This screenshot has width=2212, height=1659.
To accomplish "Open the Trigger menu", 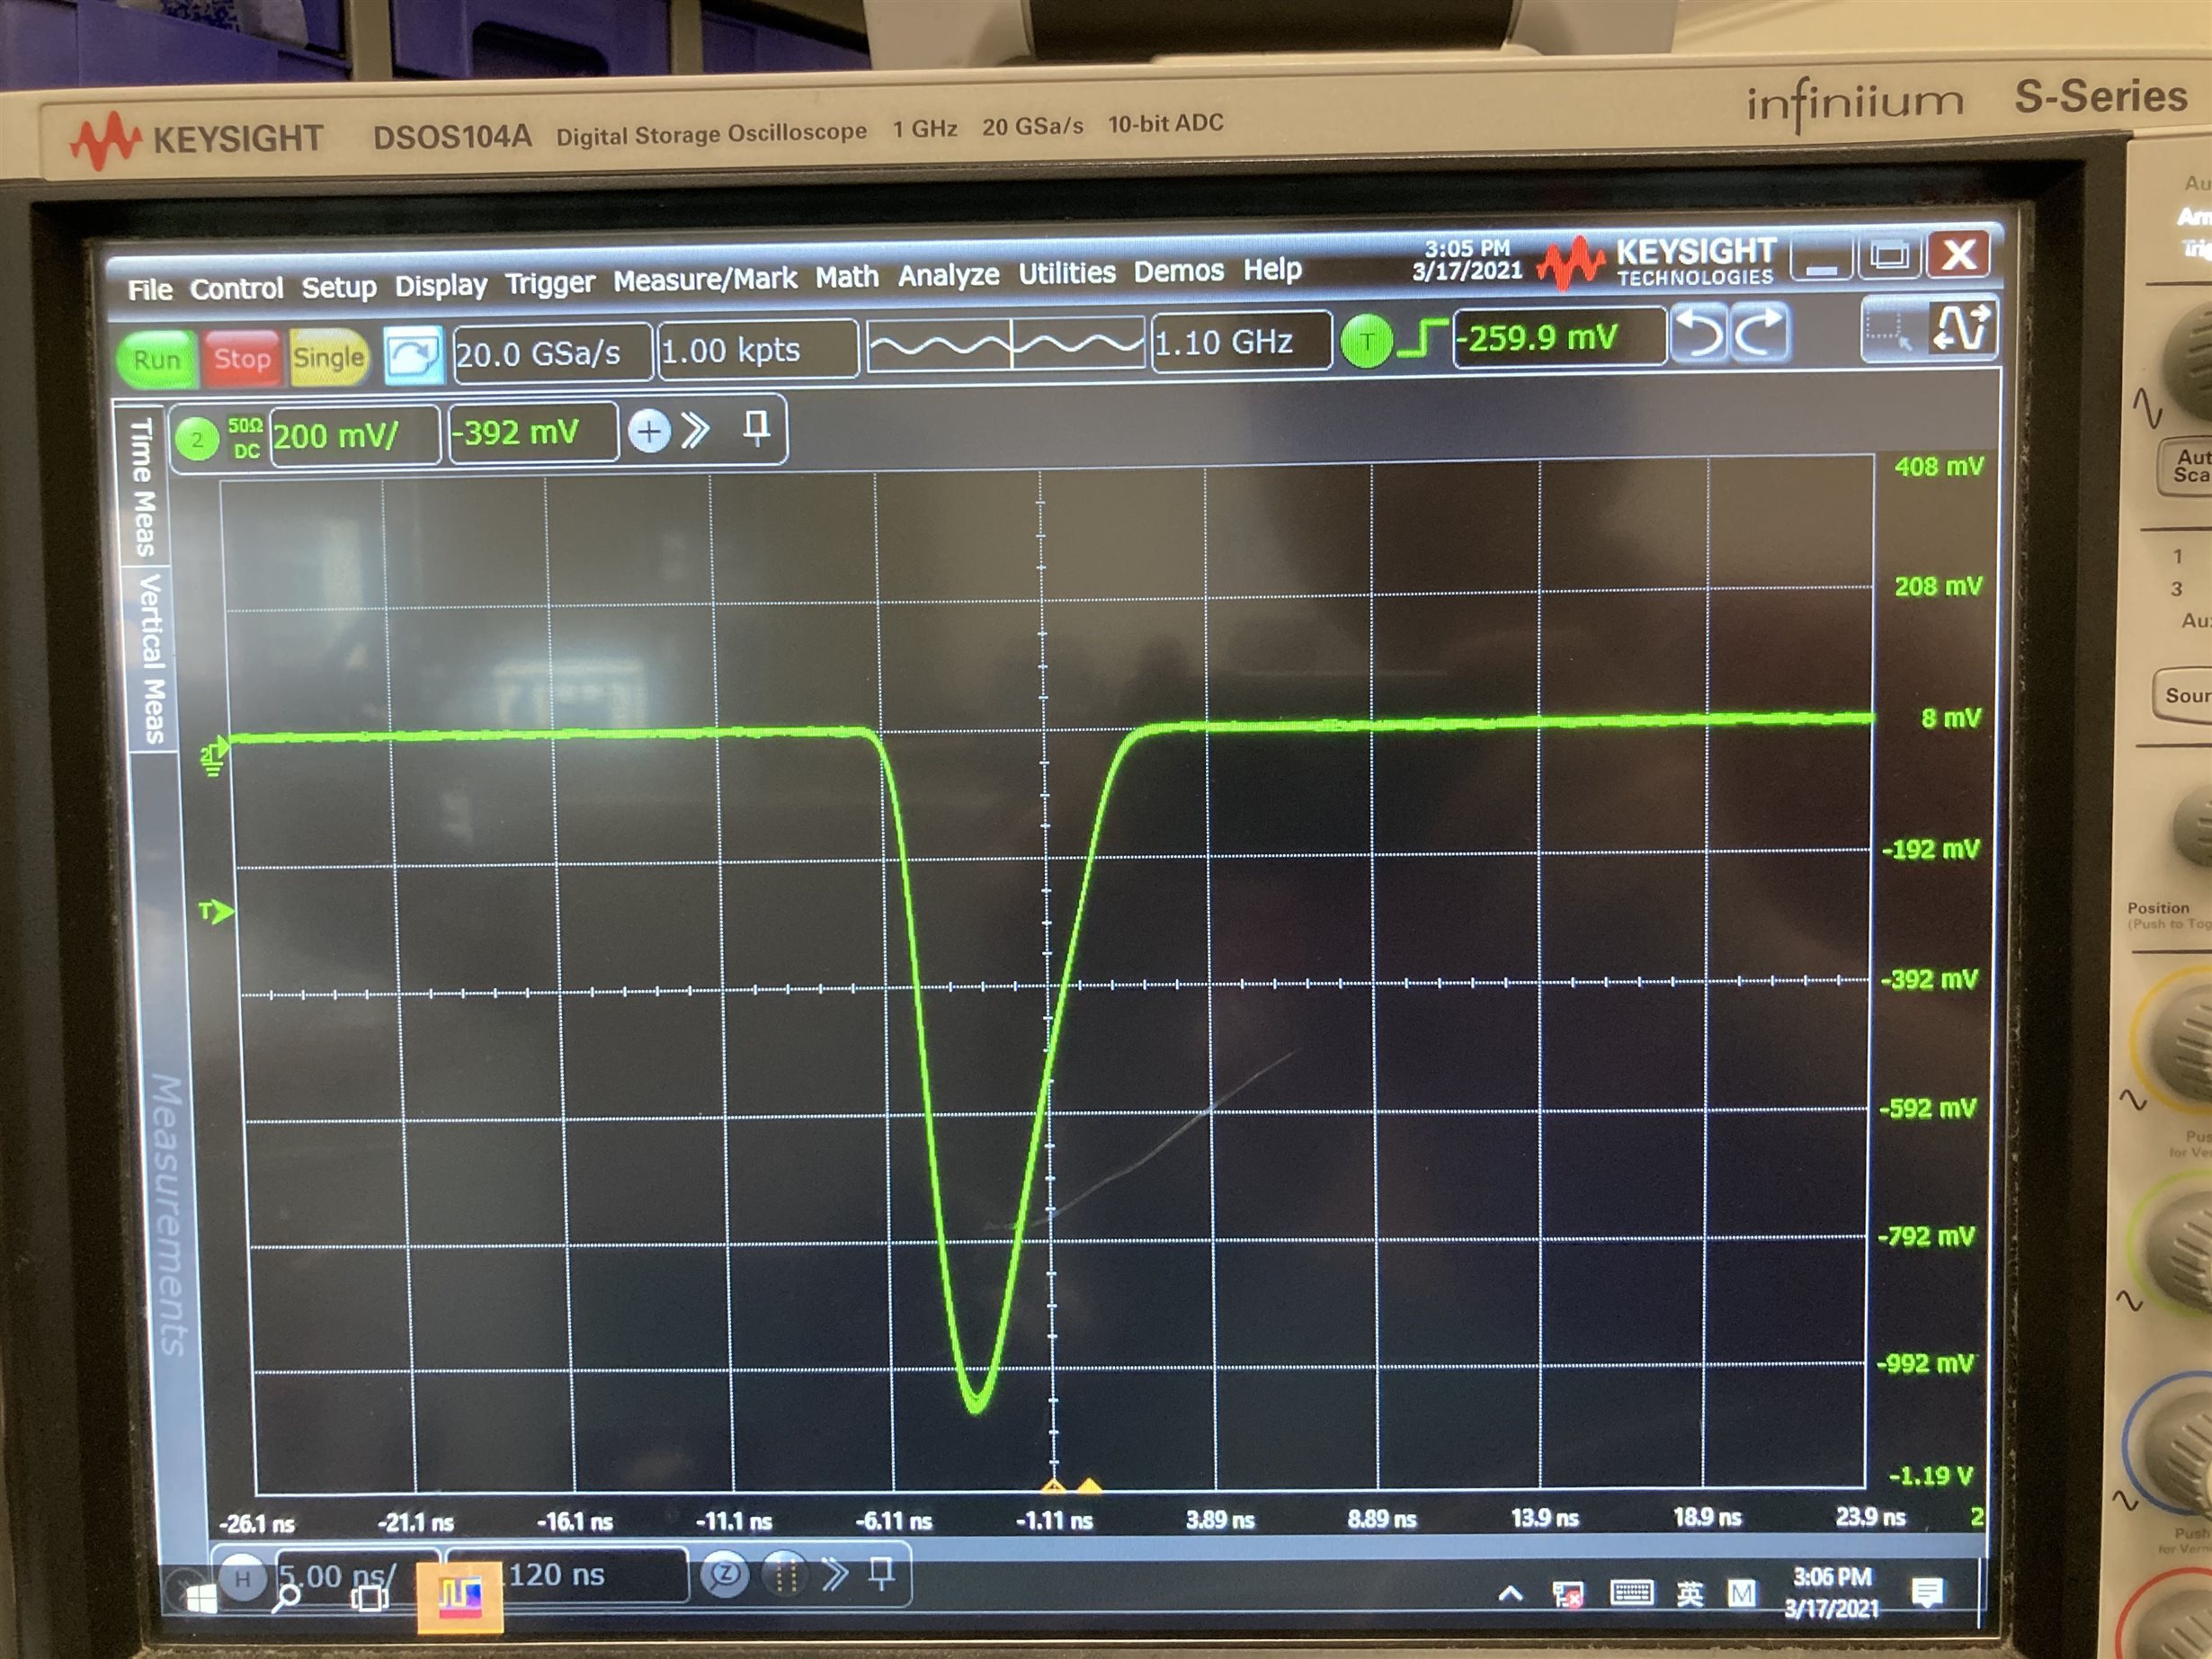I will (549, 284).
